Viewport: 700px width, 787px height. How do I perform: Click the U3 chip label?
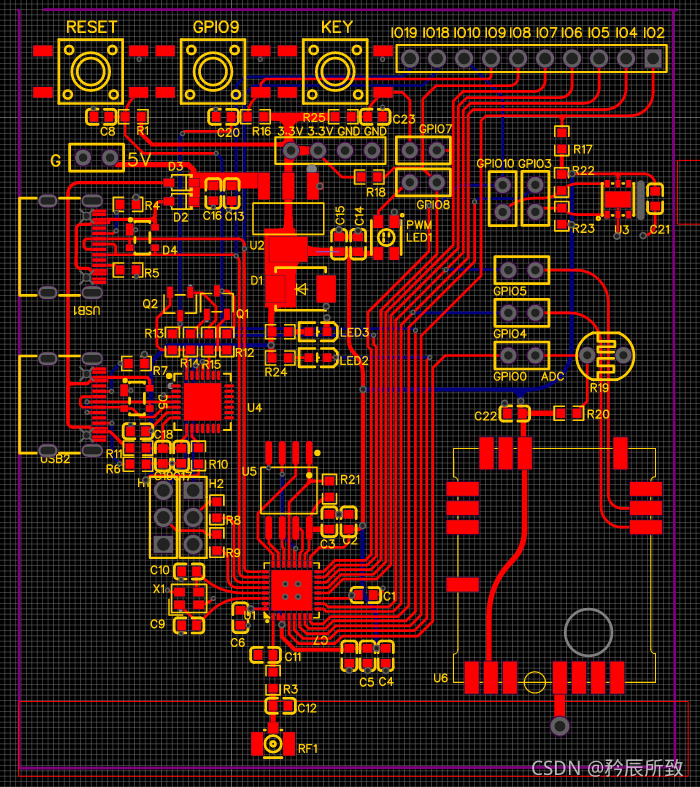(x=621, y=229)
